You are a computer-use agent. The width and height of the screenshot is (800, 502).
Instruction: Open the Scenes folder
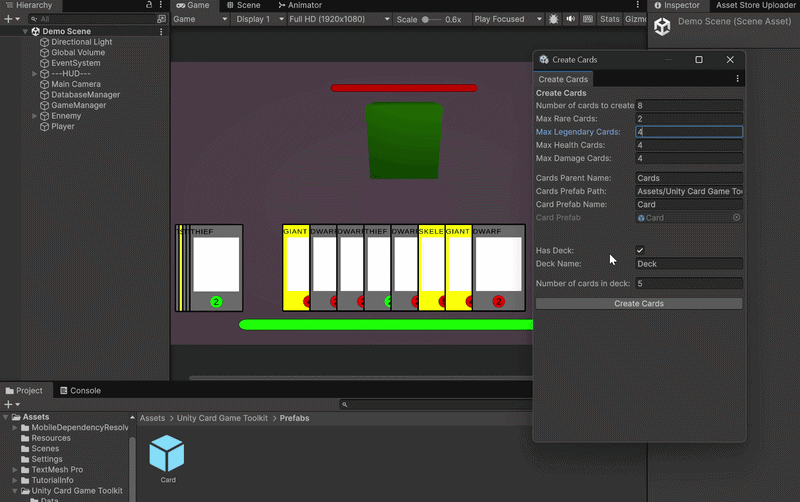(40, 449)
